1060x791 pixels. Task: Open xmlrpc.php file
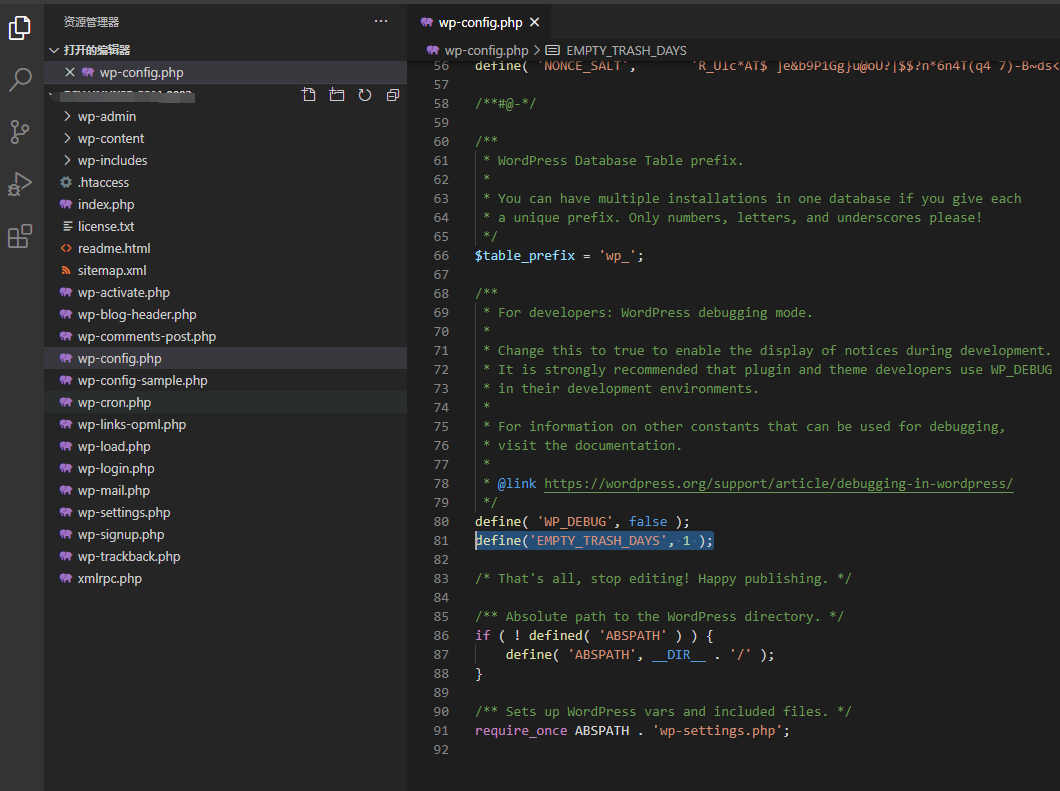[226, 578]
